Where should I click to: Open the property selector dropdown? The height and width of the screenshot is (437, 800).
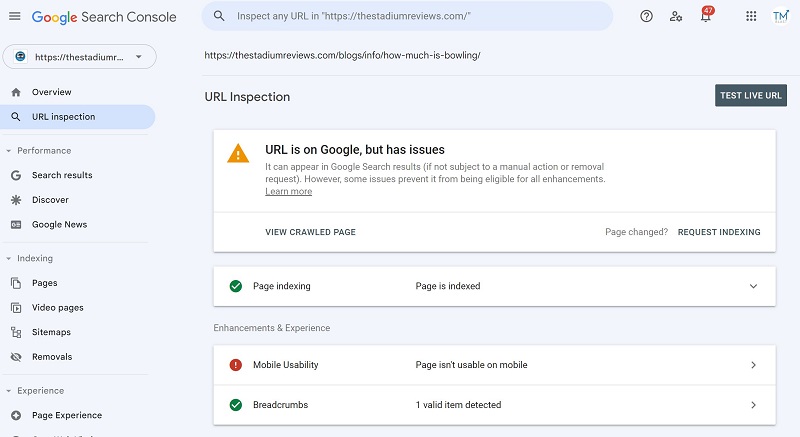point(80,57)
